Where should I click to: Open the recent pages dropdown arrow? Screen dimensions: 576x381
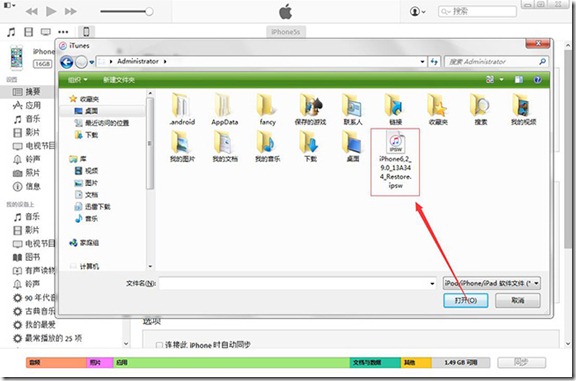[91, 62]
